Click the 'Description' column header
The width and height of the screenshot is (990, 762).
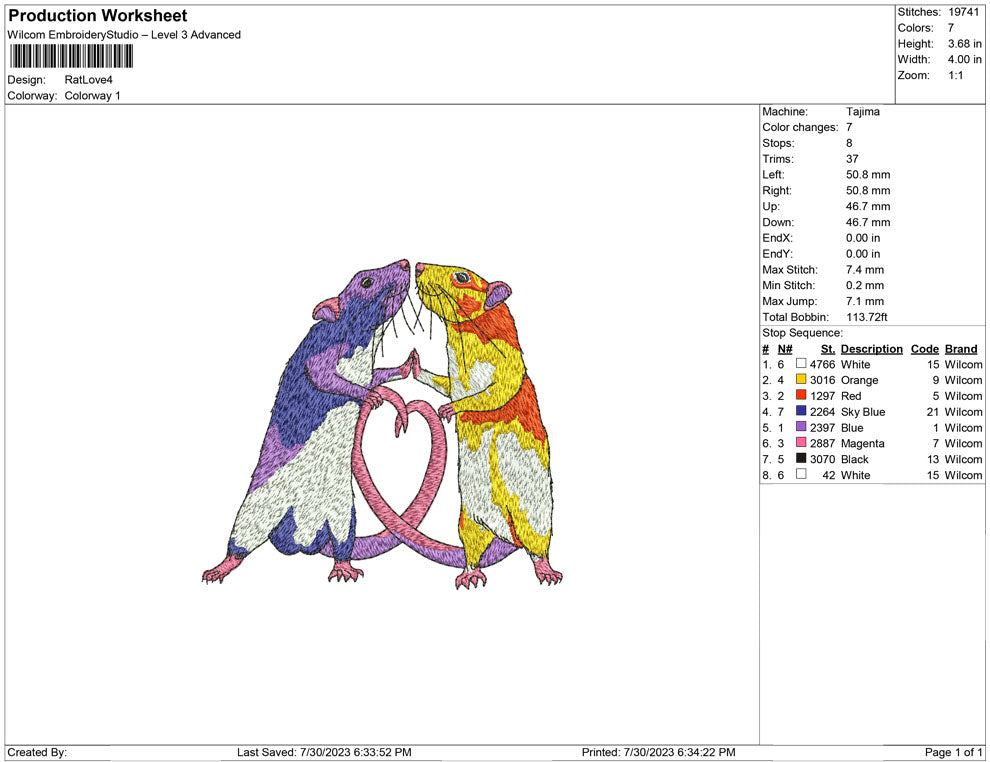click(x=871, y=349)
